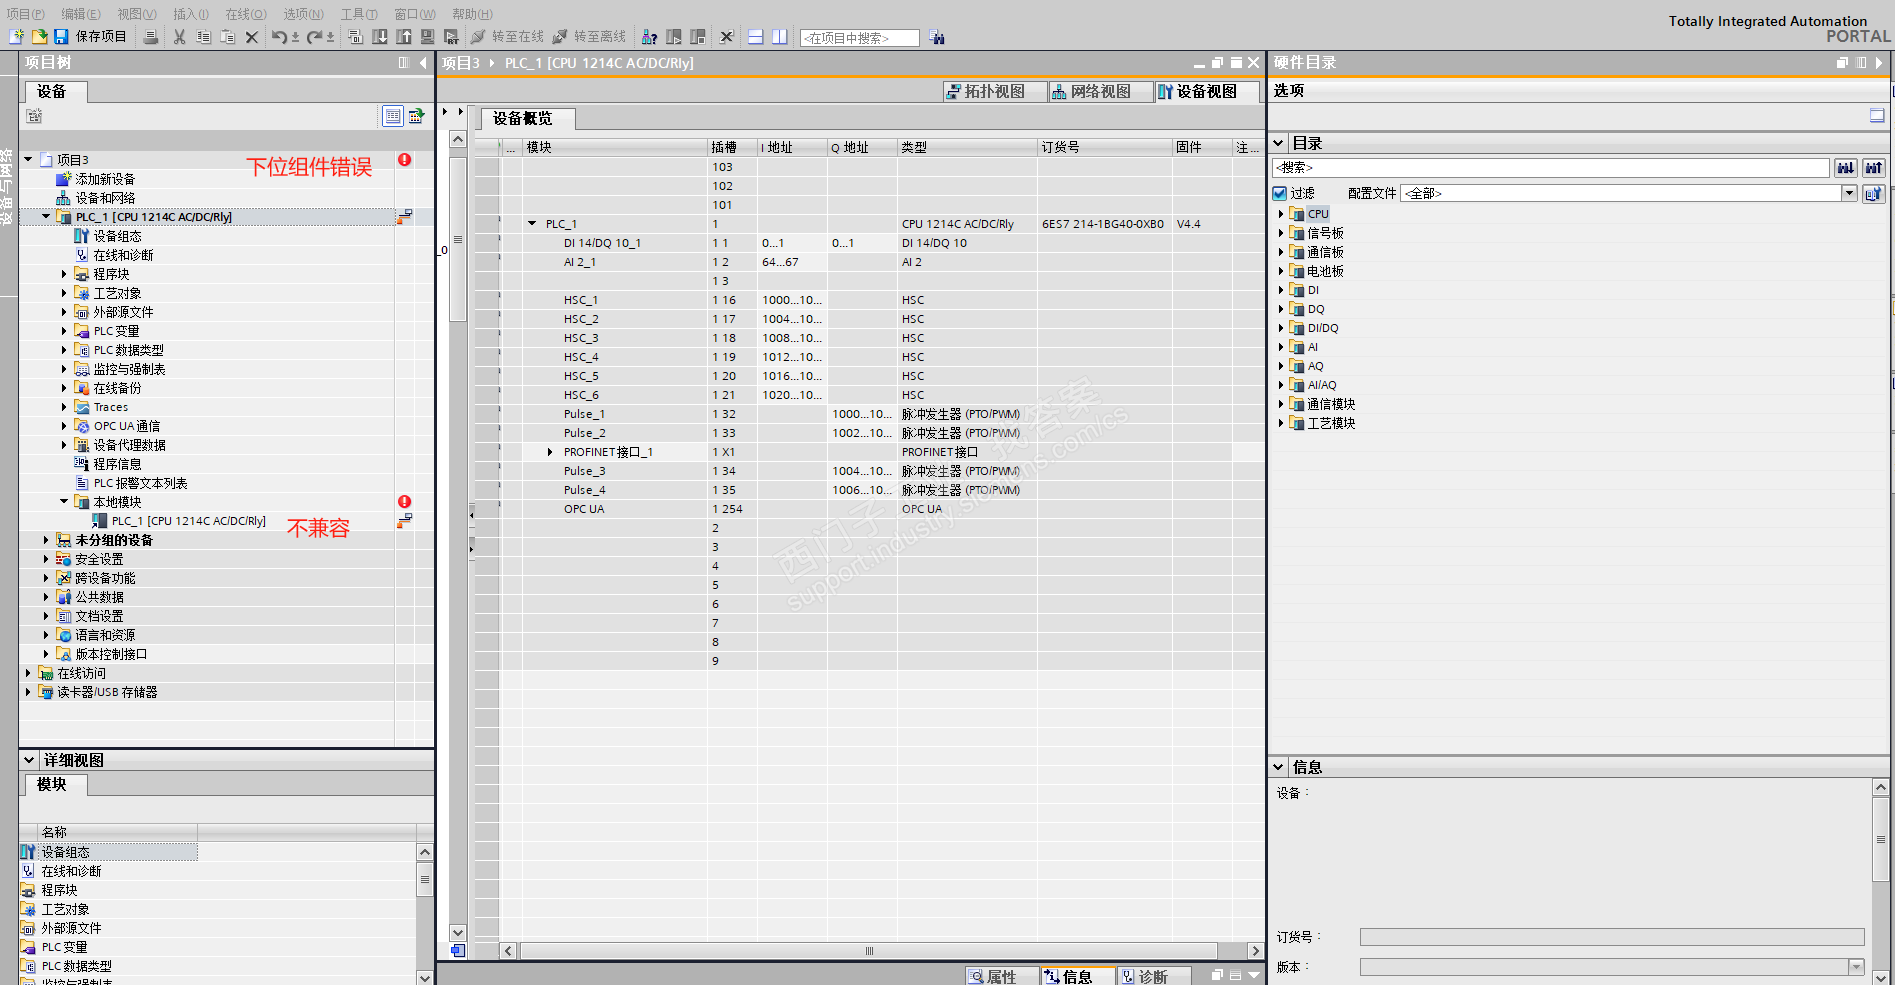The width and height of the screenshot is (1895, 985).
Task: Click the horizontal scrollbar of device overview
Action: pos(868,951)
